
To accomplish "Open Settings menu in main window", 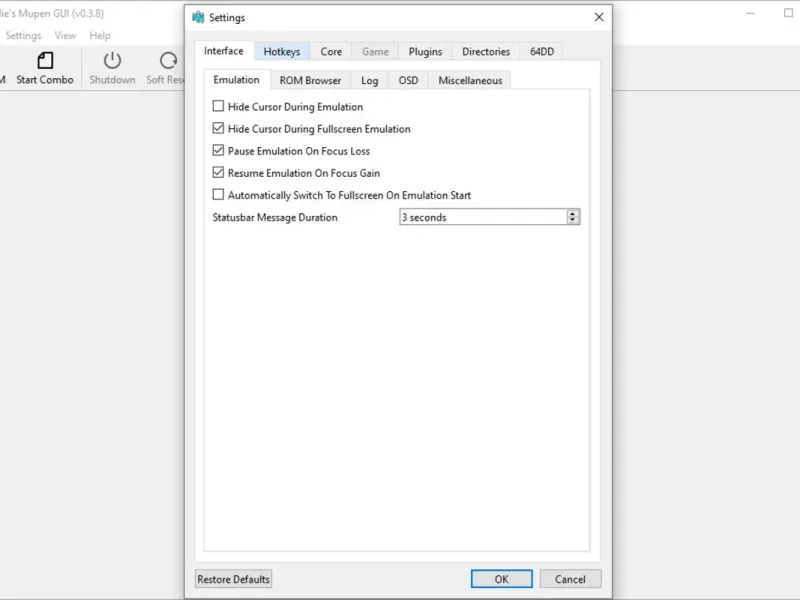I will tap(23, 35).
